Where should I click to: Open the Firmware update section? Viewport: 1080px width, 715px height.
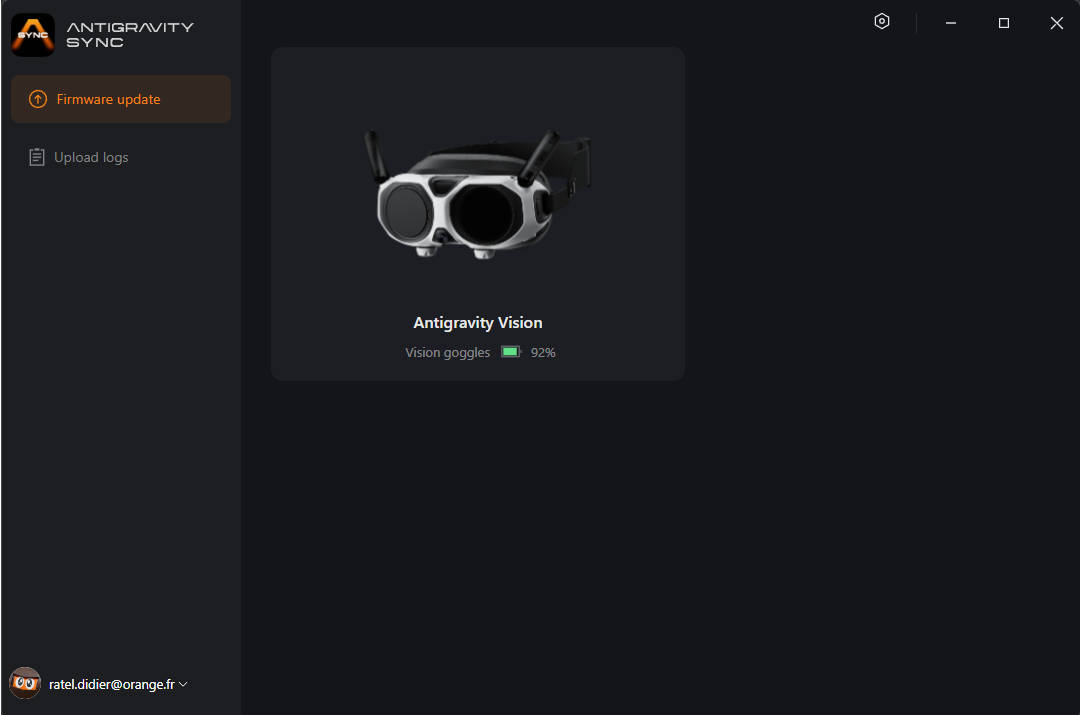tap(121, 99)
